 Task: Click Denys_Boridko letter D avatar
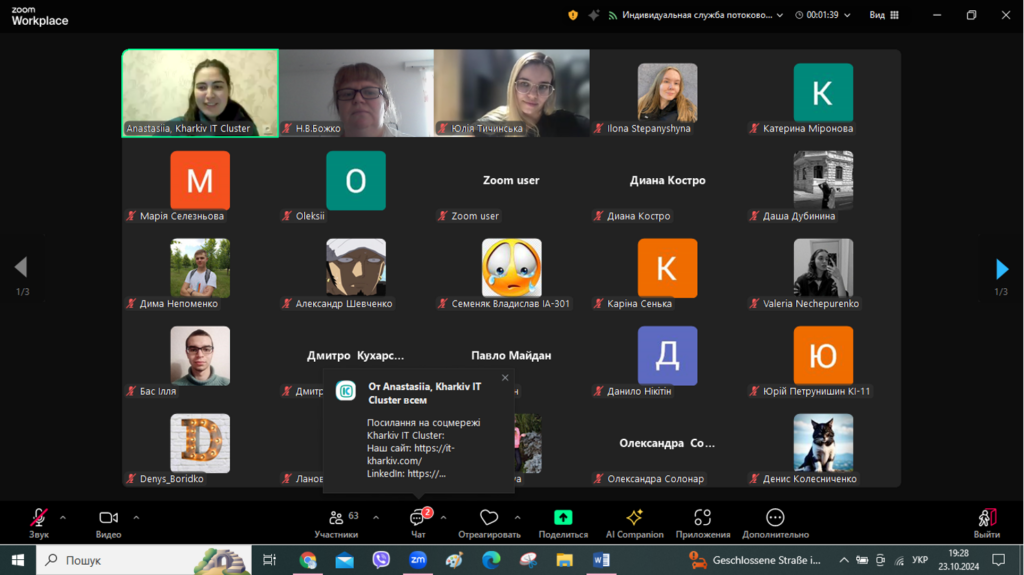pos(200,443)
